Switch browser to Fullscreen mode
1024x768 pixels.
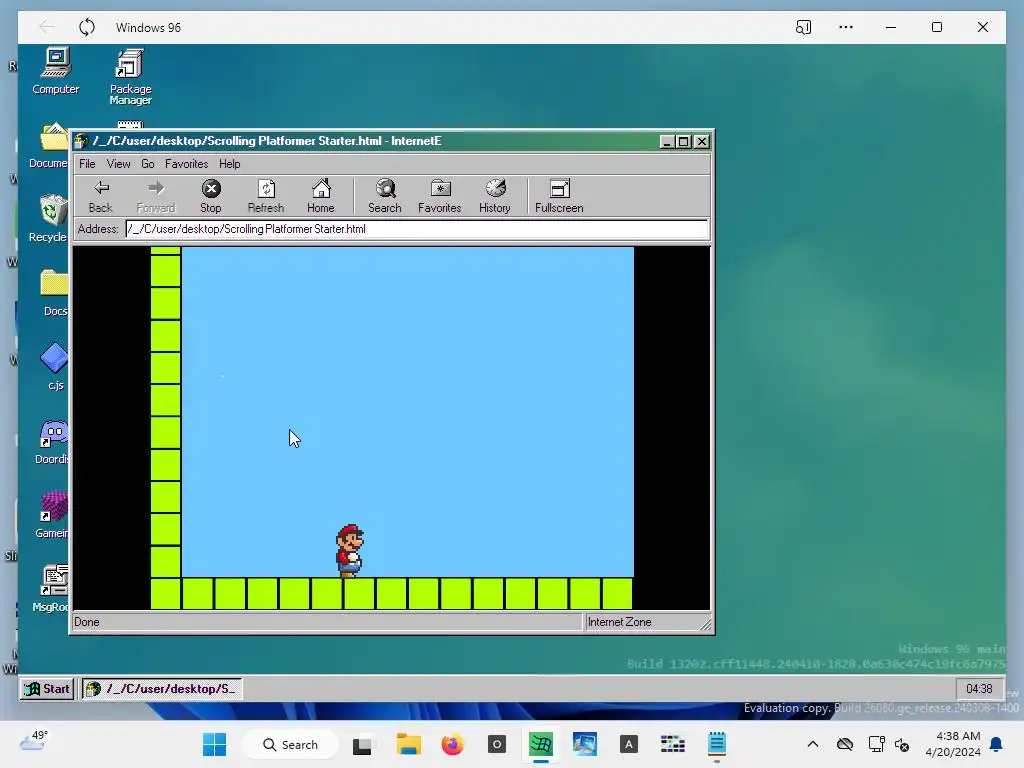pyautogui.click(x=559, y=196)
